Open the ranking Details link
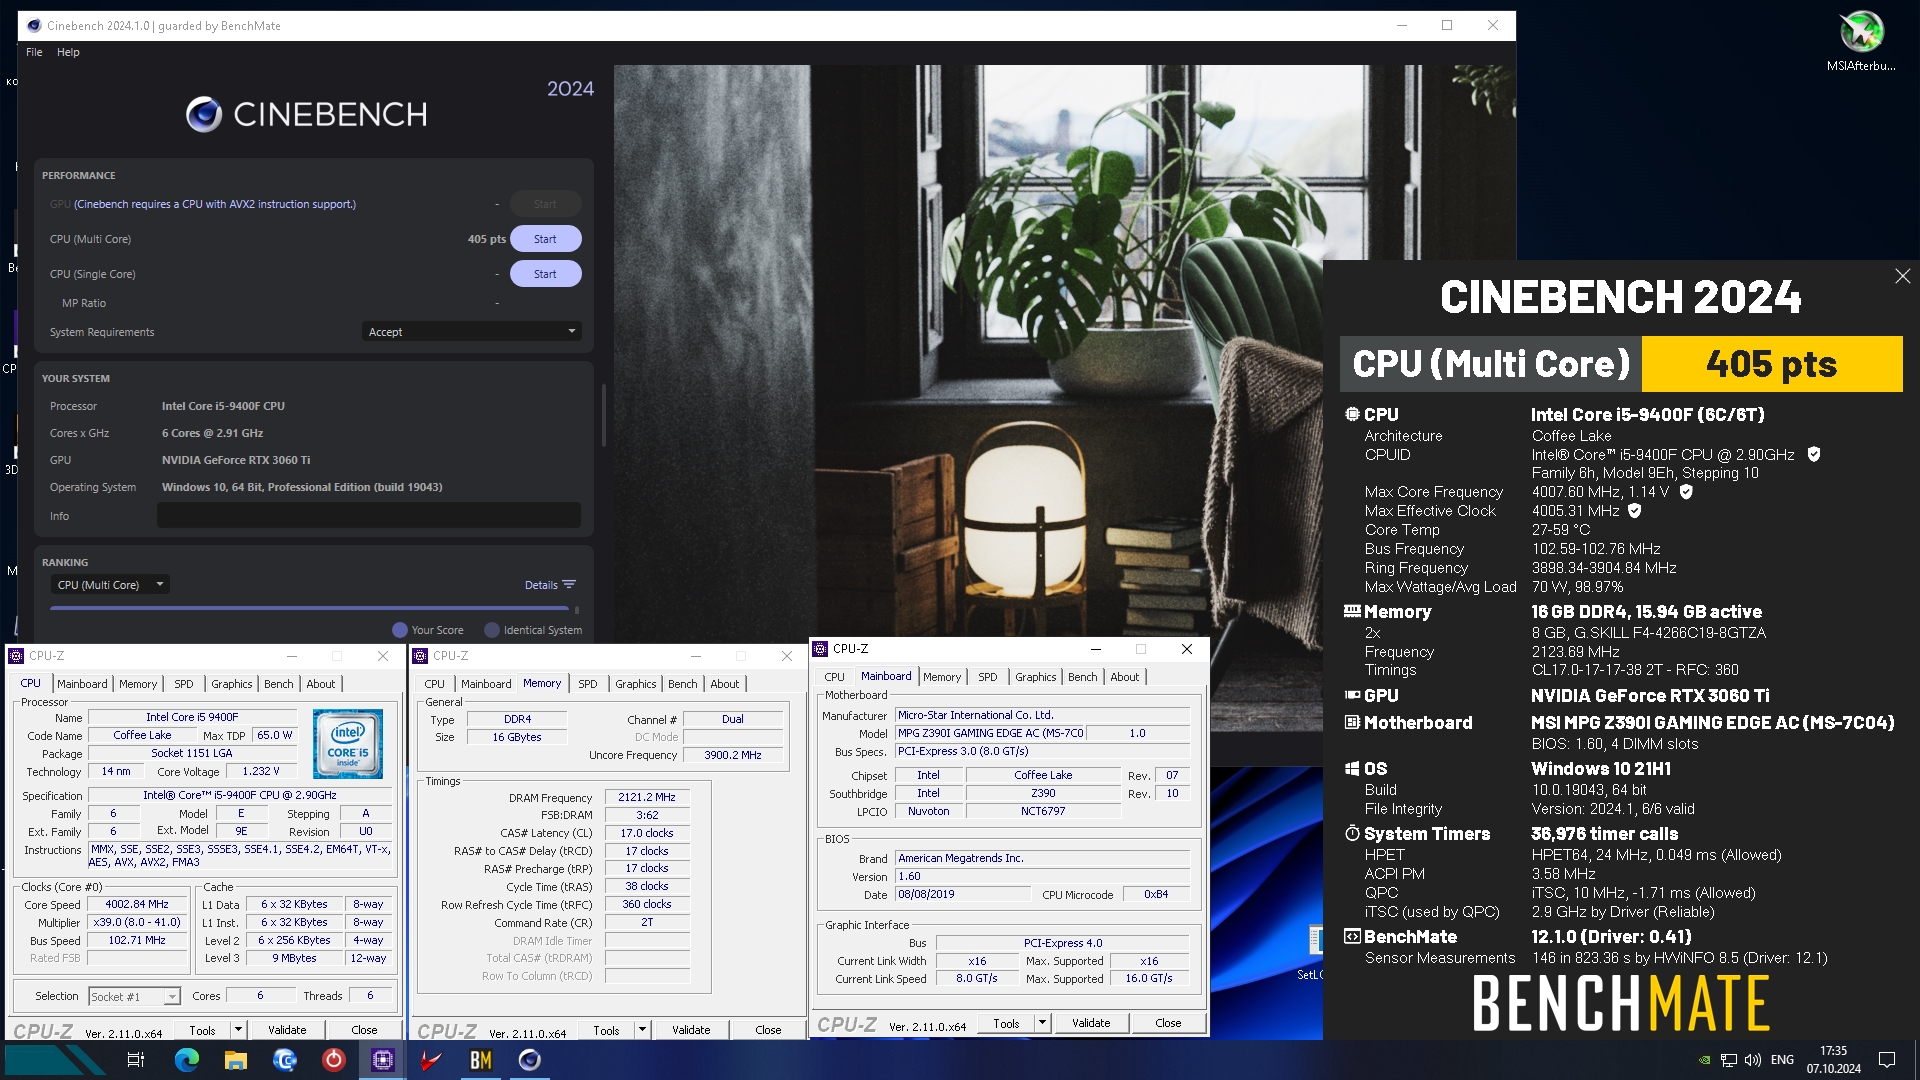The image size is (1920, 1080). (541, 585)
